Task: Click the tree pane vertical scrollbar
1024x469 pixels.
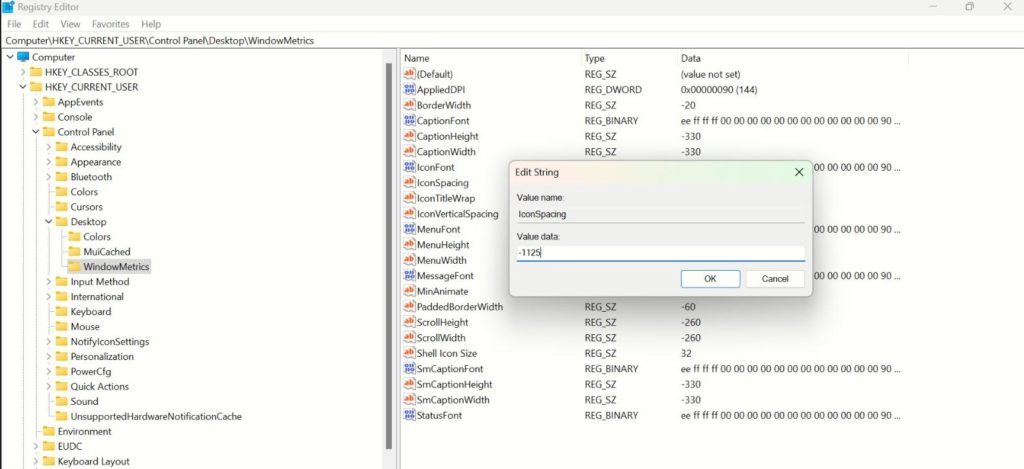Action: (x=389, y=250)
